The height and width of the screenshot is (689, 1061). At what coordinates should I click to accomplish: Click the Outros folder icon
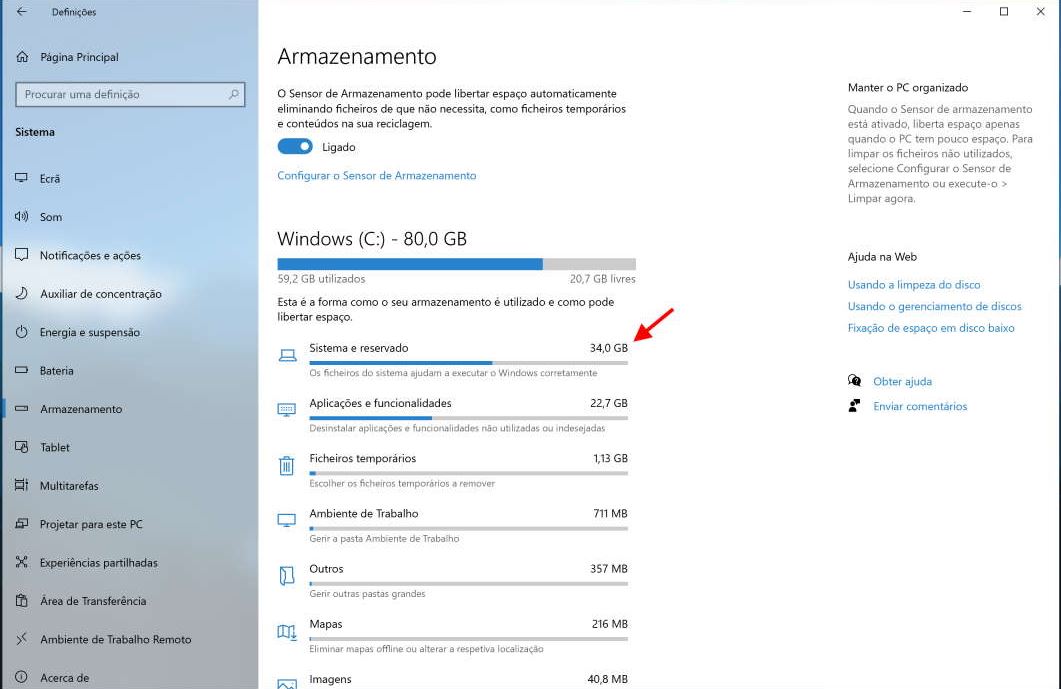pyautogui.click(x=287, y=575)
